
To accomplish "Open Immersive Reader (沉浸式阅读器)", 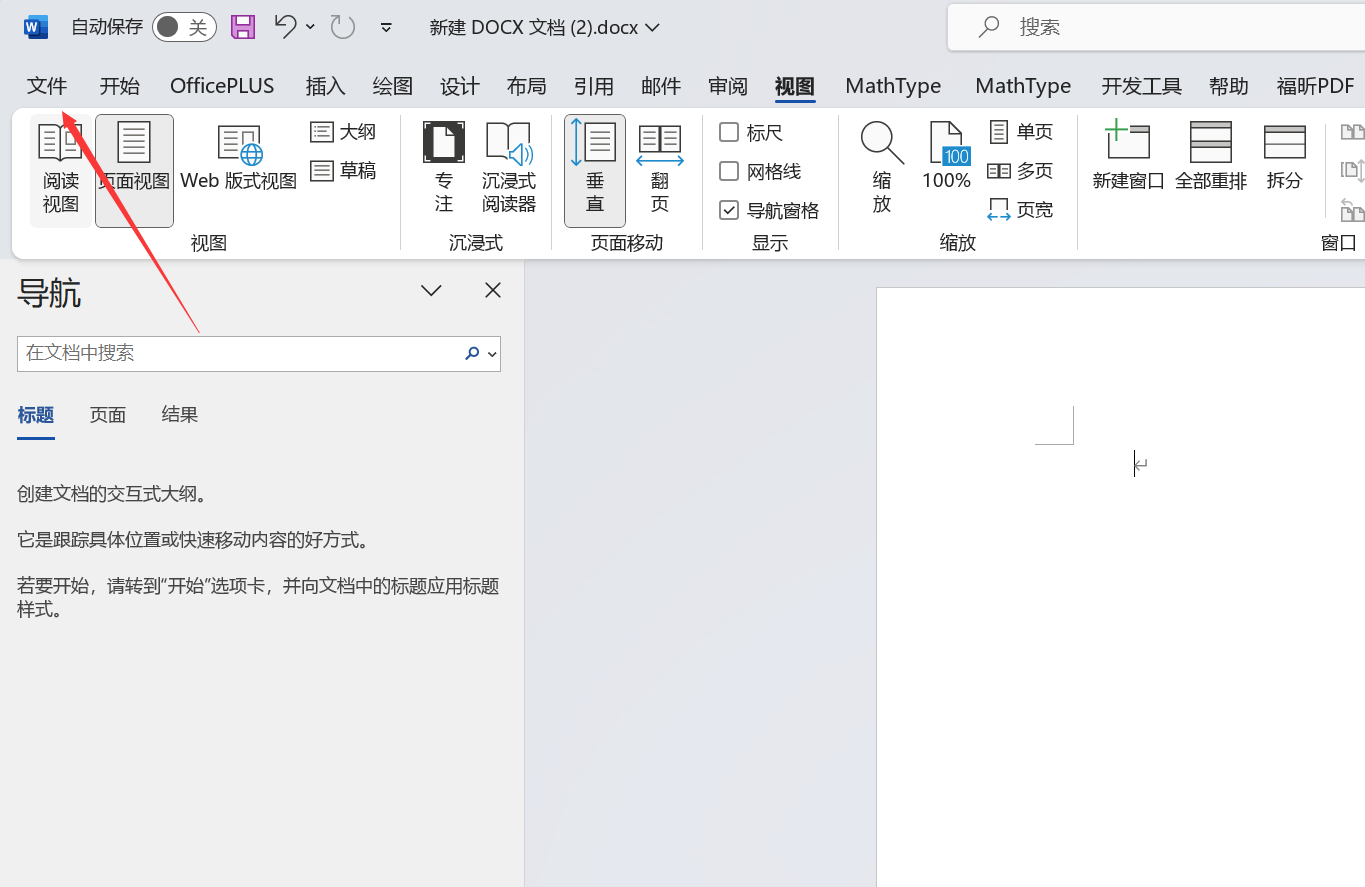I will 509,170.
